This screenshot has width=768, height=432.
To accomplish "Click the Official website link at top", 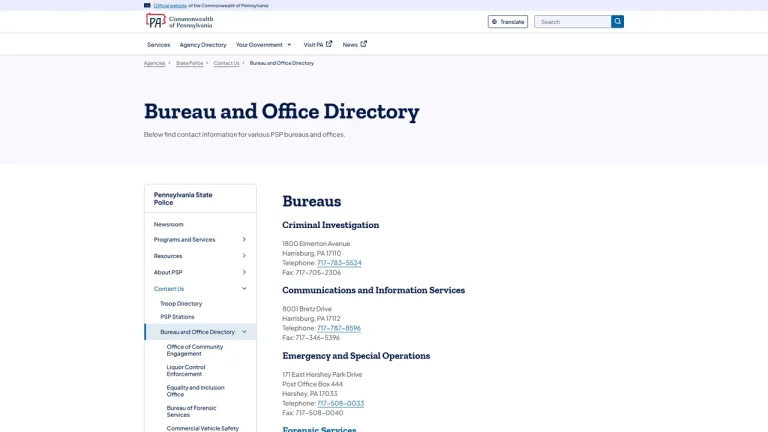I will point(170,6).
